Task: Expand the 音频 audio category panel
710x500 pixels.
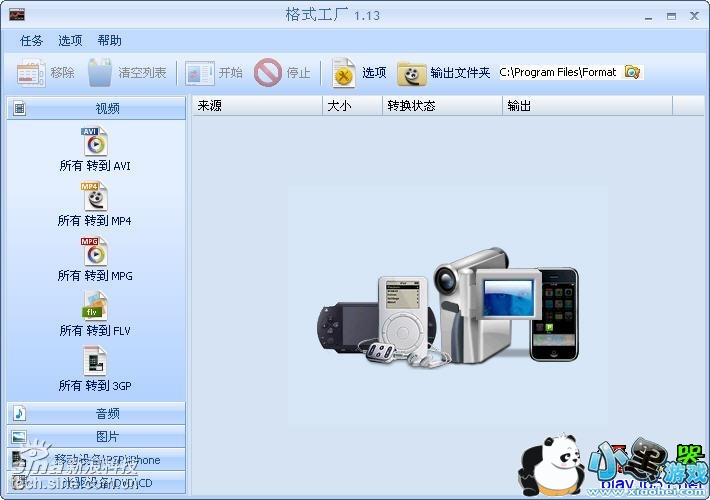Action: (96, 413)
